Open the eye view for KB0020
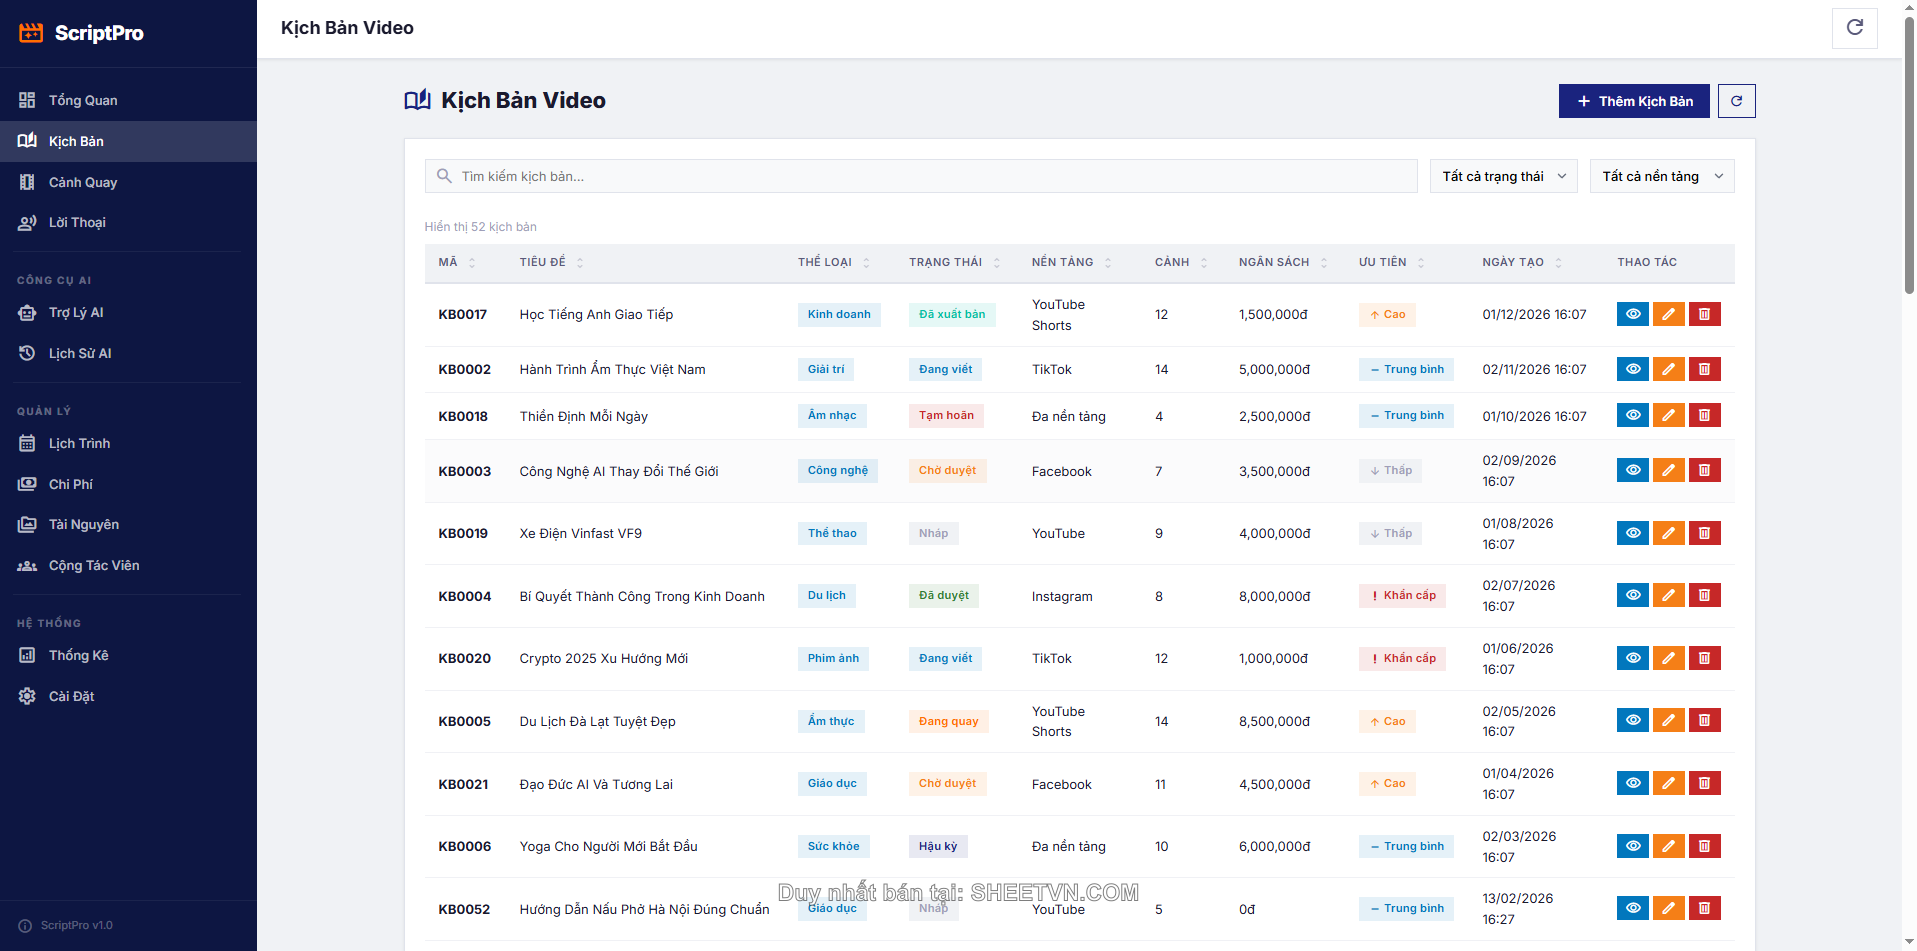Screen dimensions: 1917x951 click(x=1632, y=658)
